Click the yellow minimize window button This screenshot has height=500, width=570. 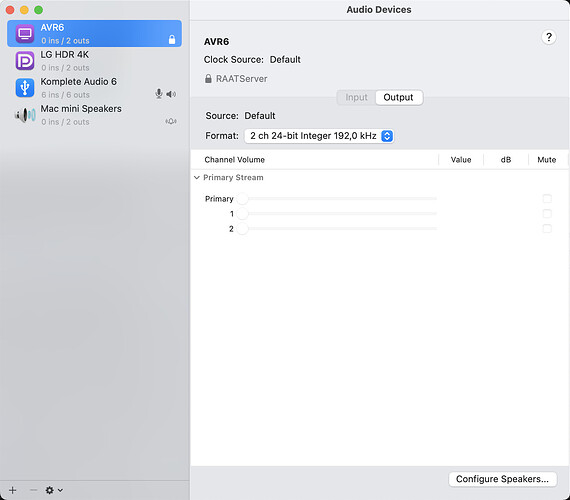click(x=24, y=10)
